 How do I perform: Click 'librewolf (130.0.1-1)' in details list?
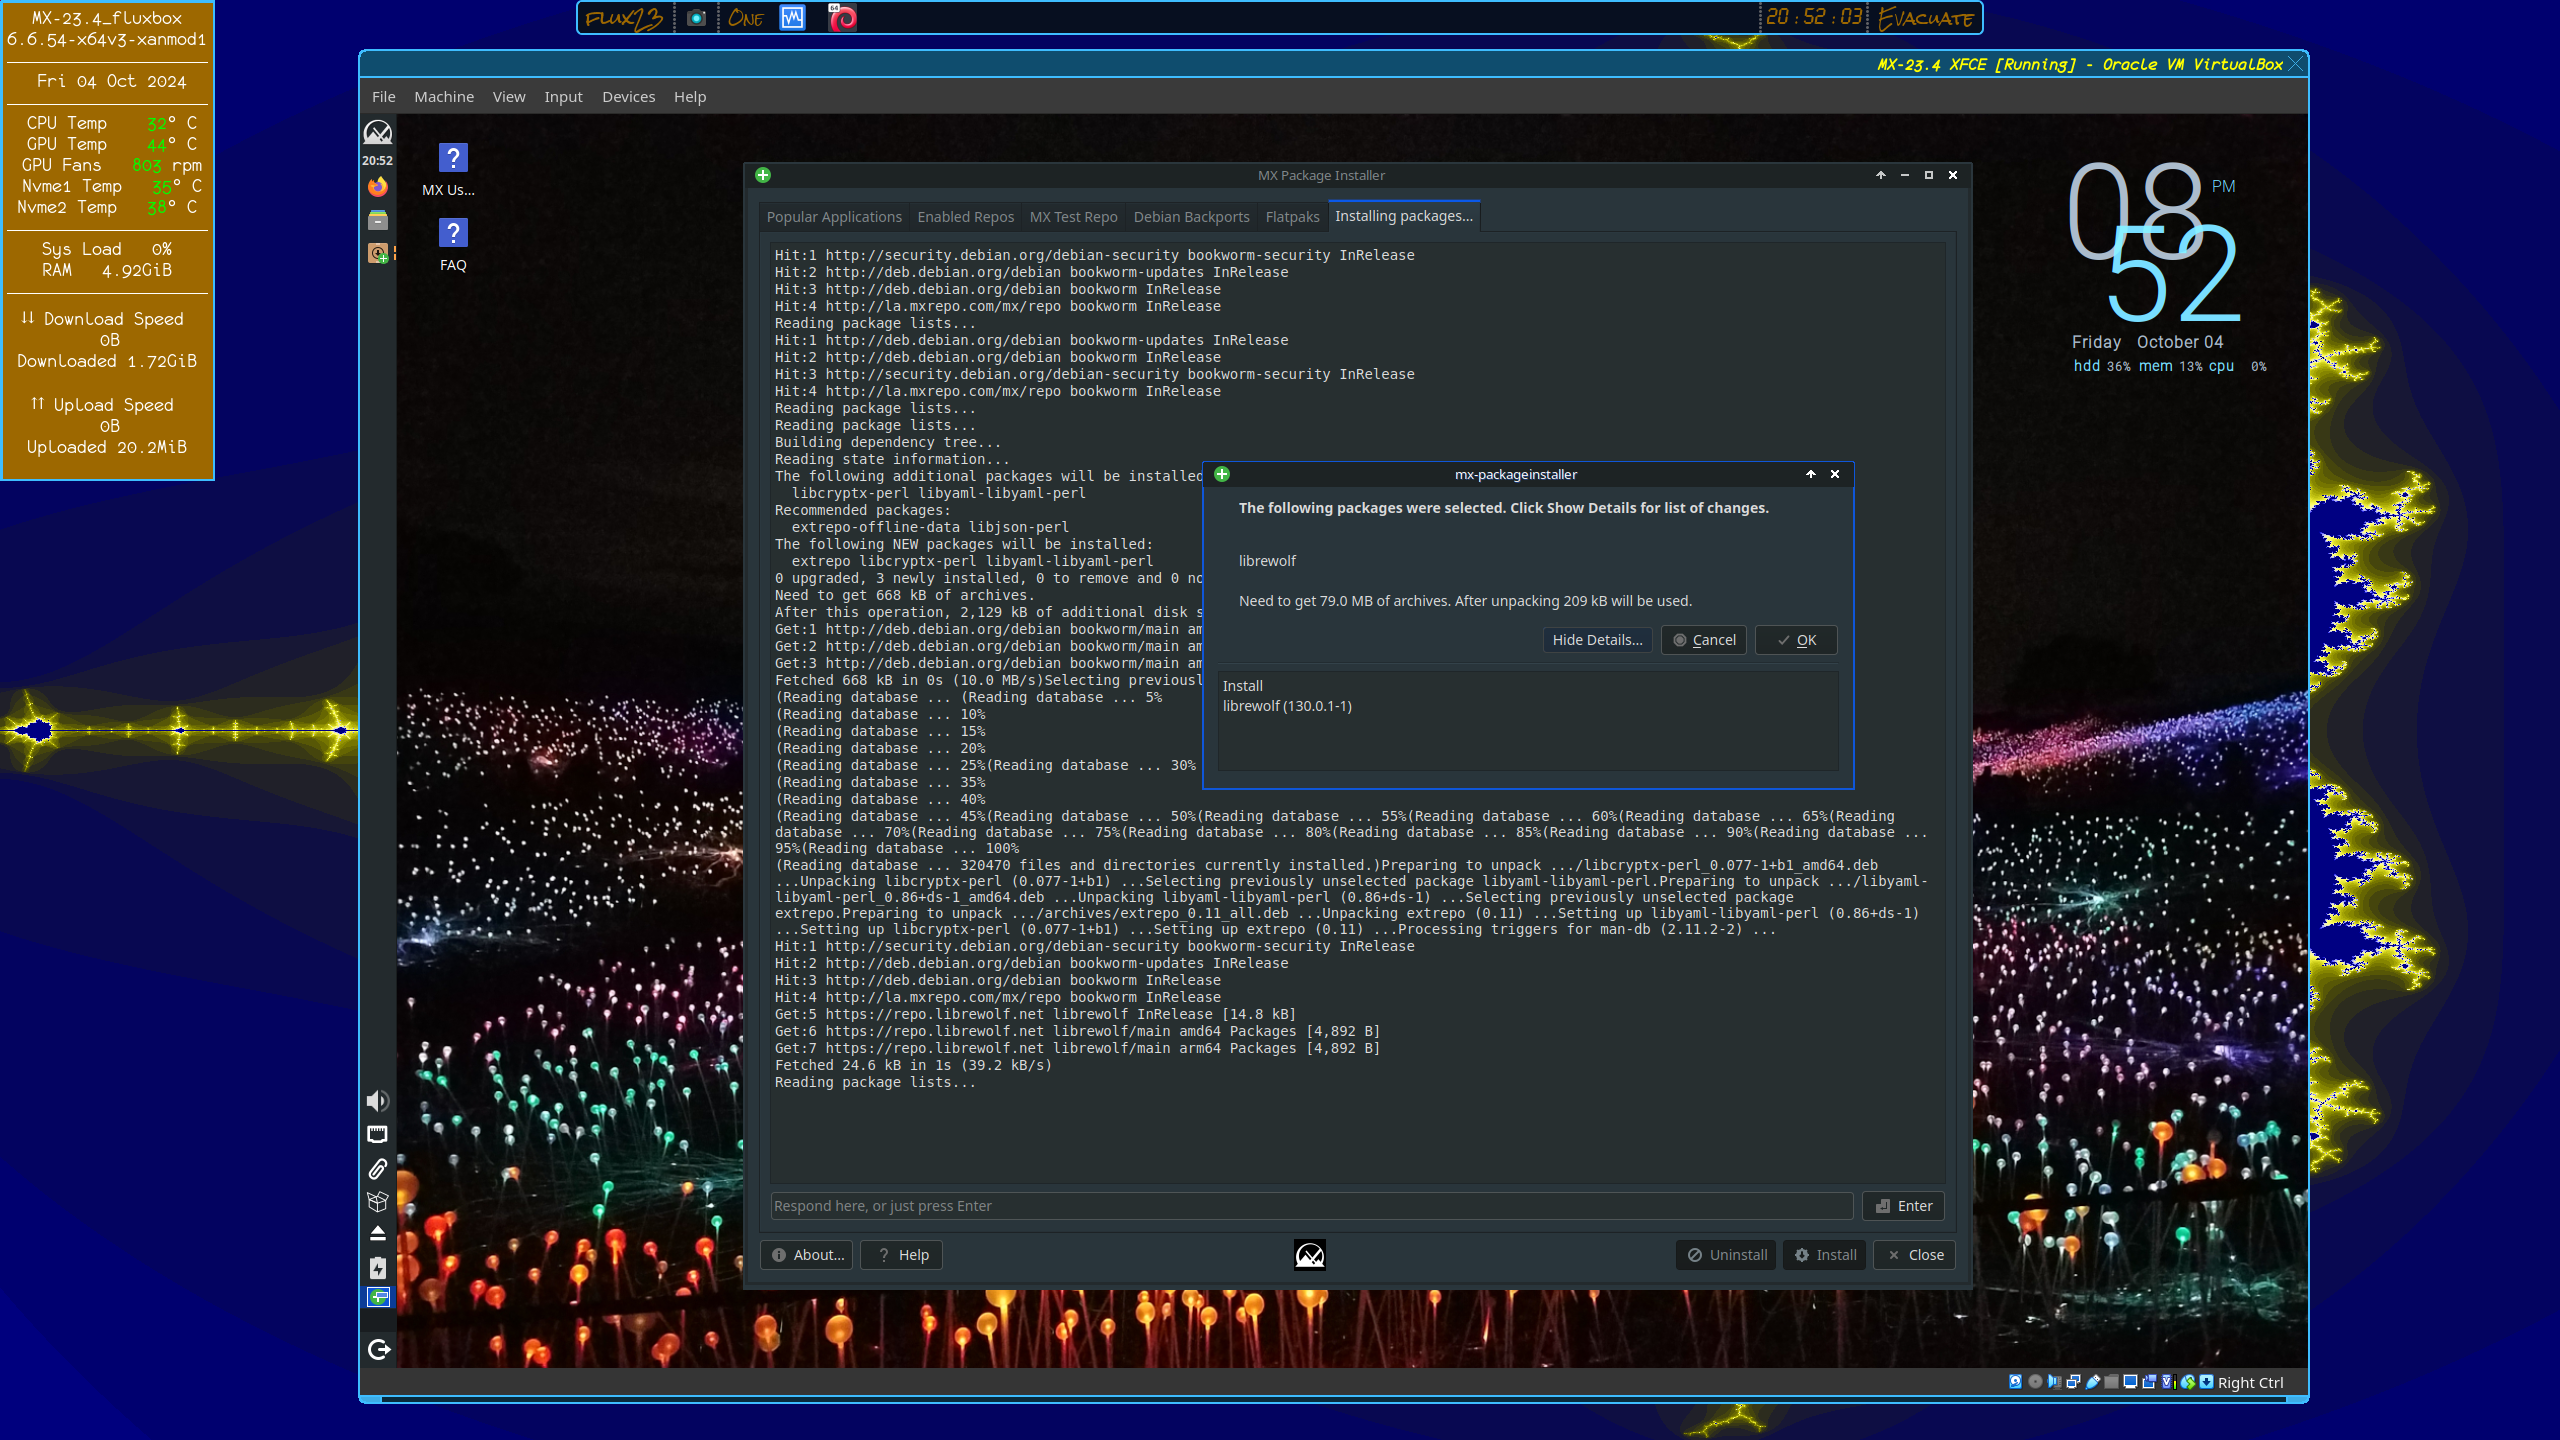(1287, 706)
